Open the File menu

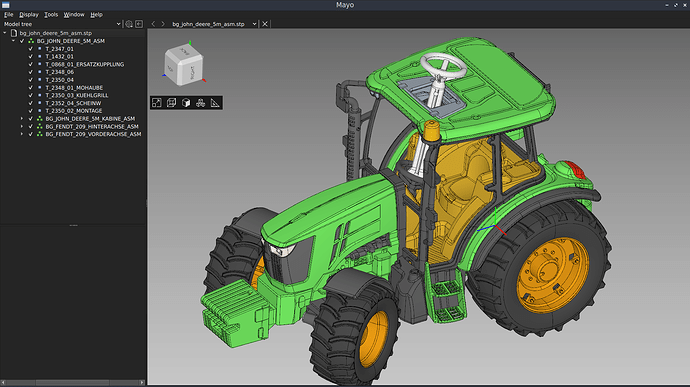[8, 15]
